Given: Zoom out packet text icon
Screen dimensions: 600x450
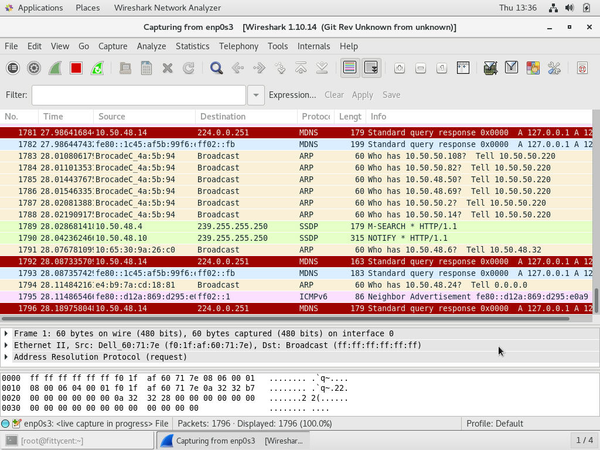Looking at the screenshot, I should [x=420, y=68].
